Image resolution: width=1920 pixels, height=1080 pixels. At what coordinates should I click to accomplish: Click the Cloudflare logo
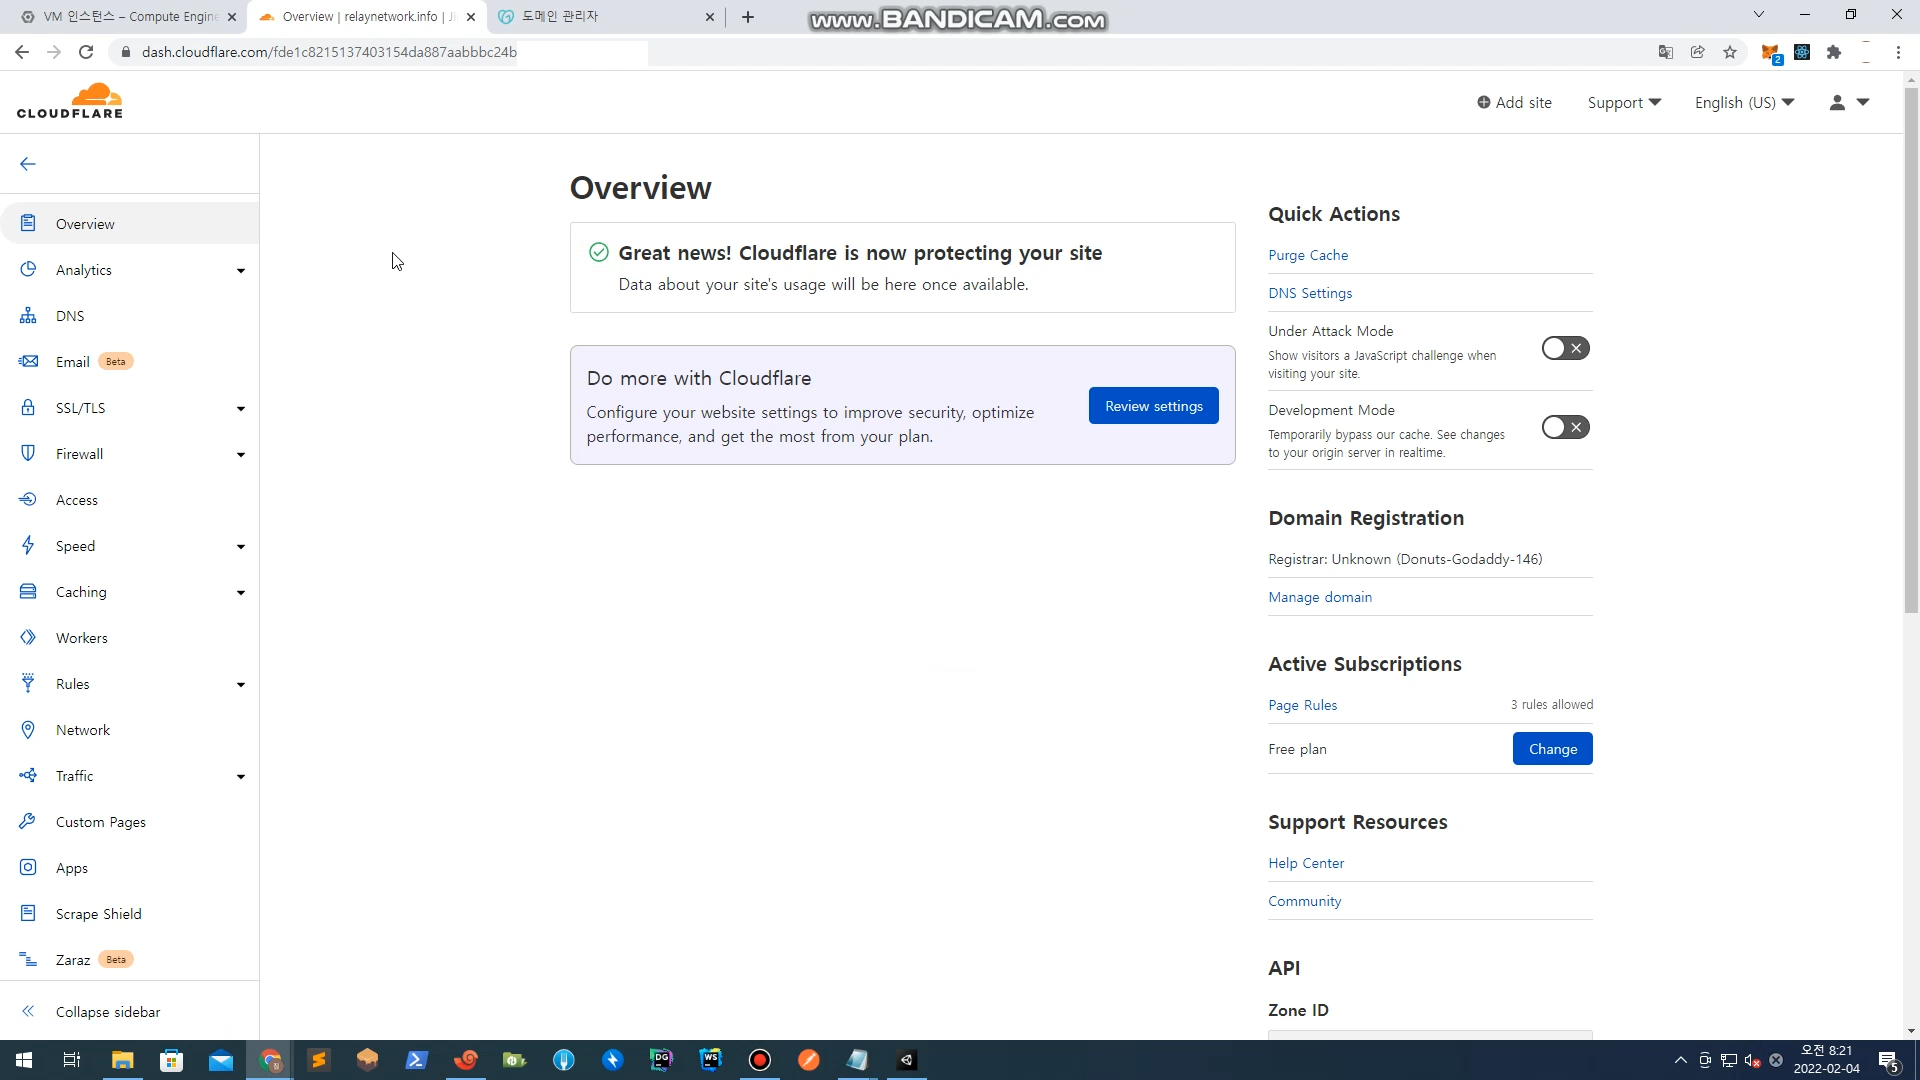coord(70,102)
